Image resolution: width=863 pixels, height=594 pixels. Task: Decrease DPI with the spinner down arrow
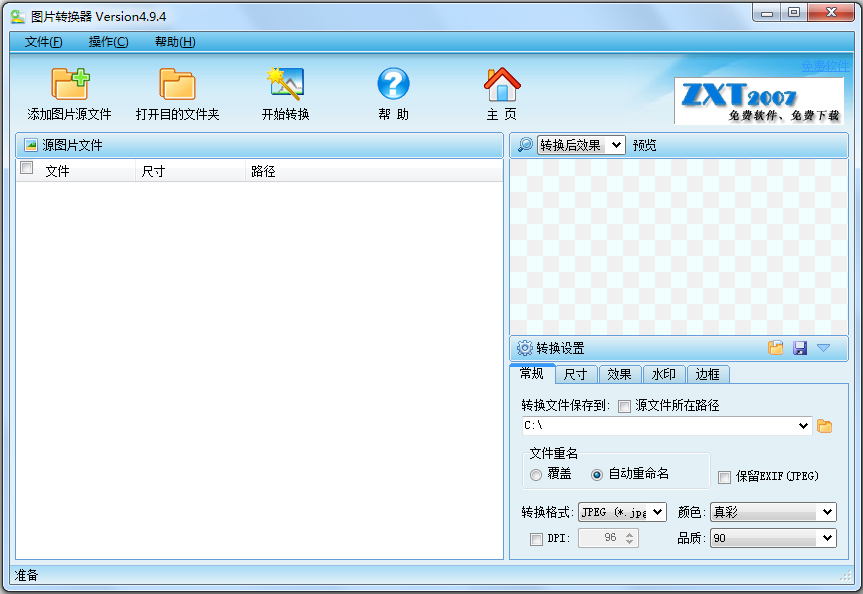pyautogui.click(x=630, y=542)
